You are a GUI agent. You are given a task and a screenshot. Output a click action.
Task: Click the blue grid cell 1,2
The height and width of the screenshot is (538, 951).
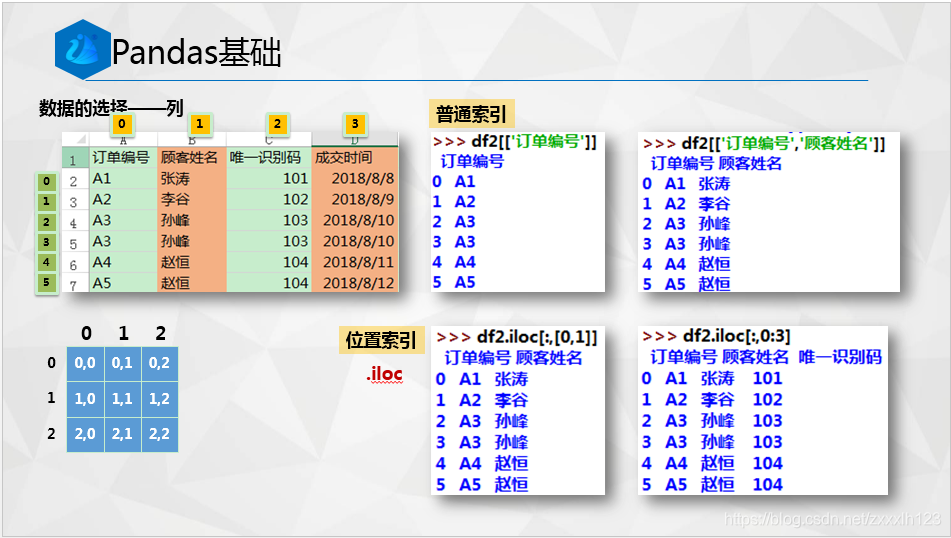[x=160, y=398]
